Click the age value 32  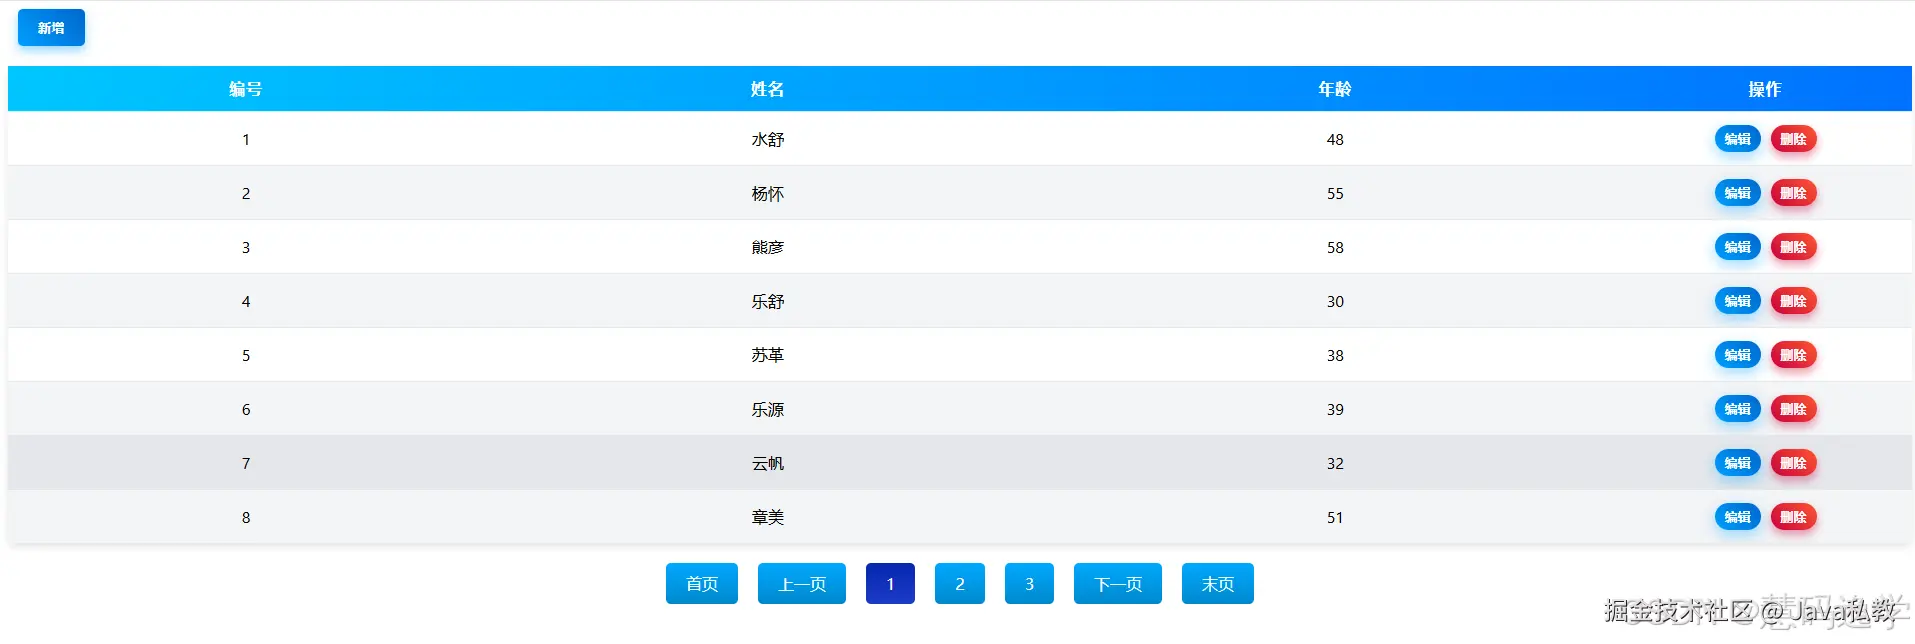point(1335,463)
